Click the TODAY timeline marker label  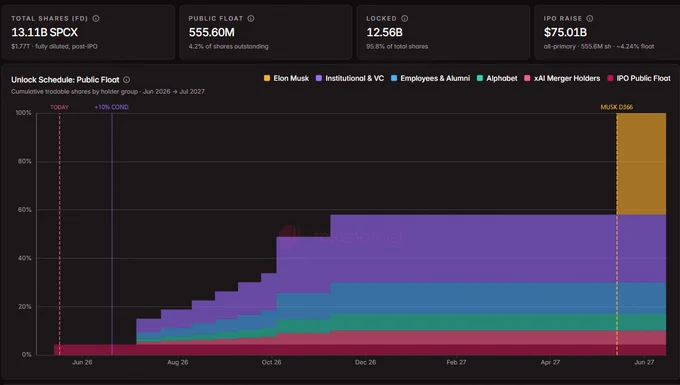pyautogui.click(x=59, y=107)
